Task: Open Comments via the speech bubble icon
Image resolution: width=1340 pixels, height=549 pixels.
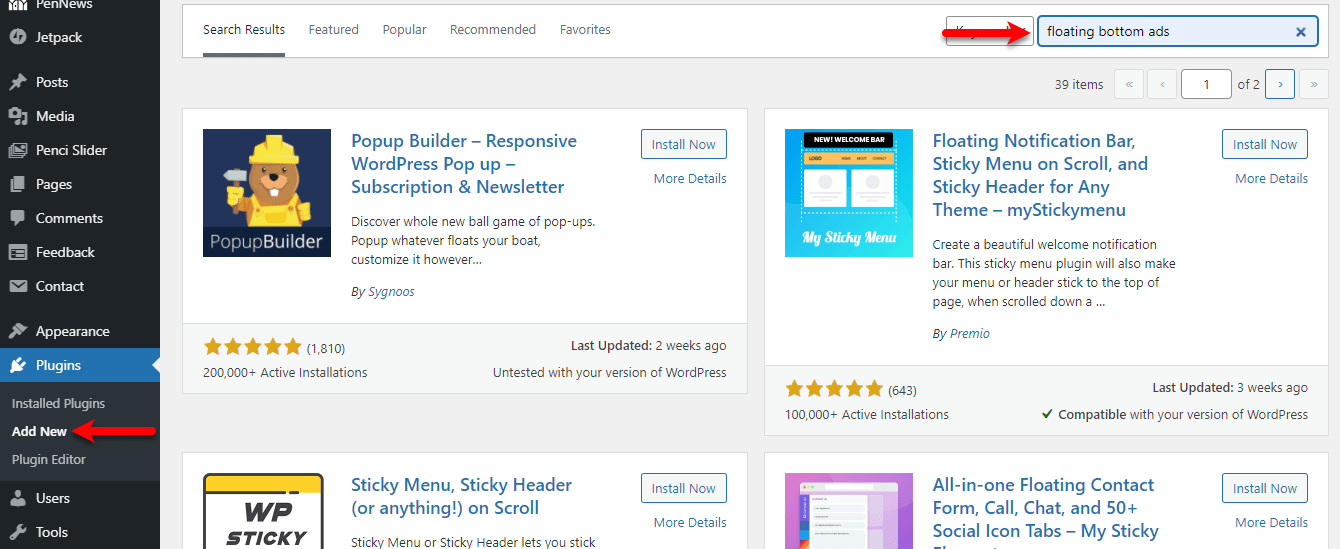Action: [x=18, y=218]
